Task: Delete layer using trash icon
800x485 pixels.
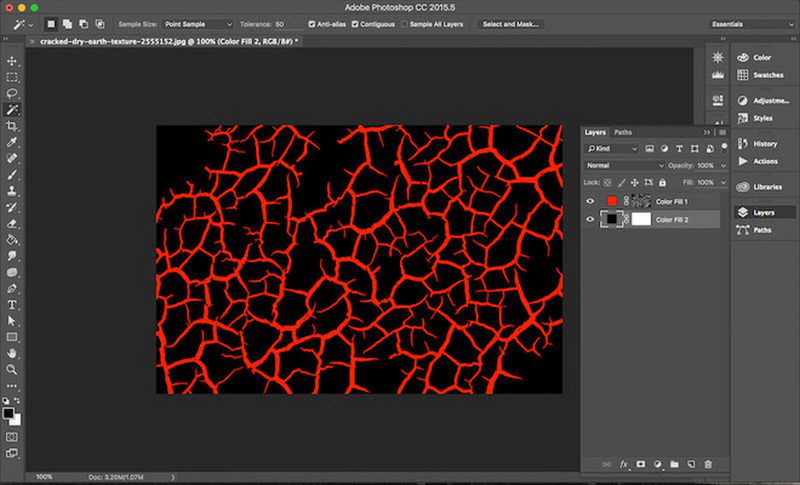Action: 708,464
